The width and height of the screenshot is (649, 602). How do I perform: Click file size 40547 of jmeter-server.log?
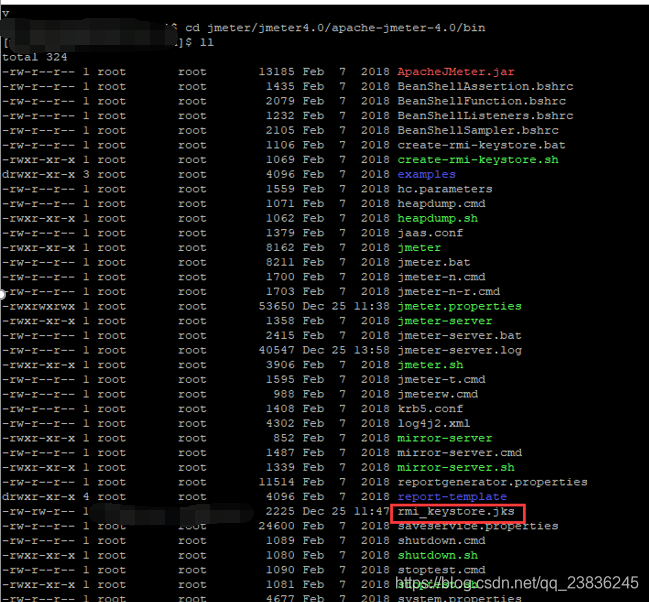click(276, 350)
